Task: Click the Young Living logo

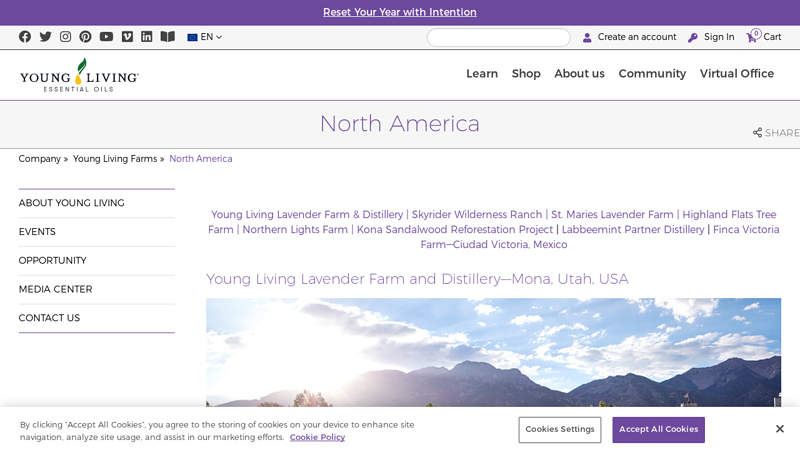Action: (79, 75)
